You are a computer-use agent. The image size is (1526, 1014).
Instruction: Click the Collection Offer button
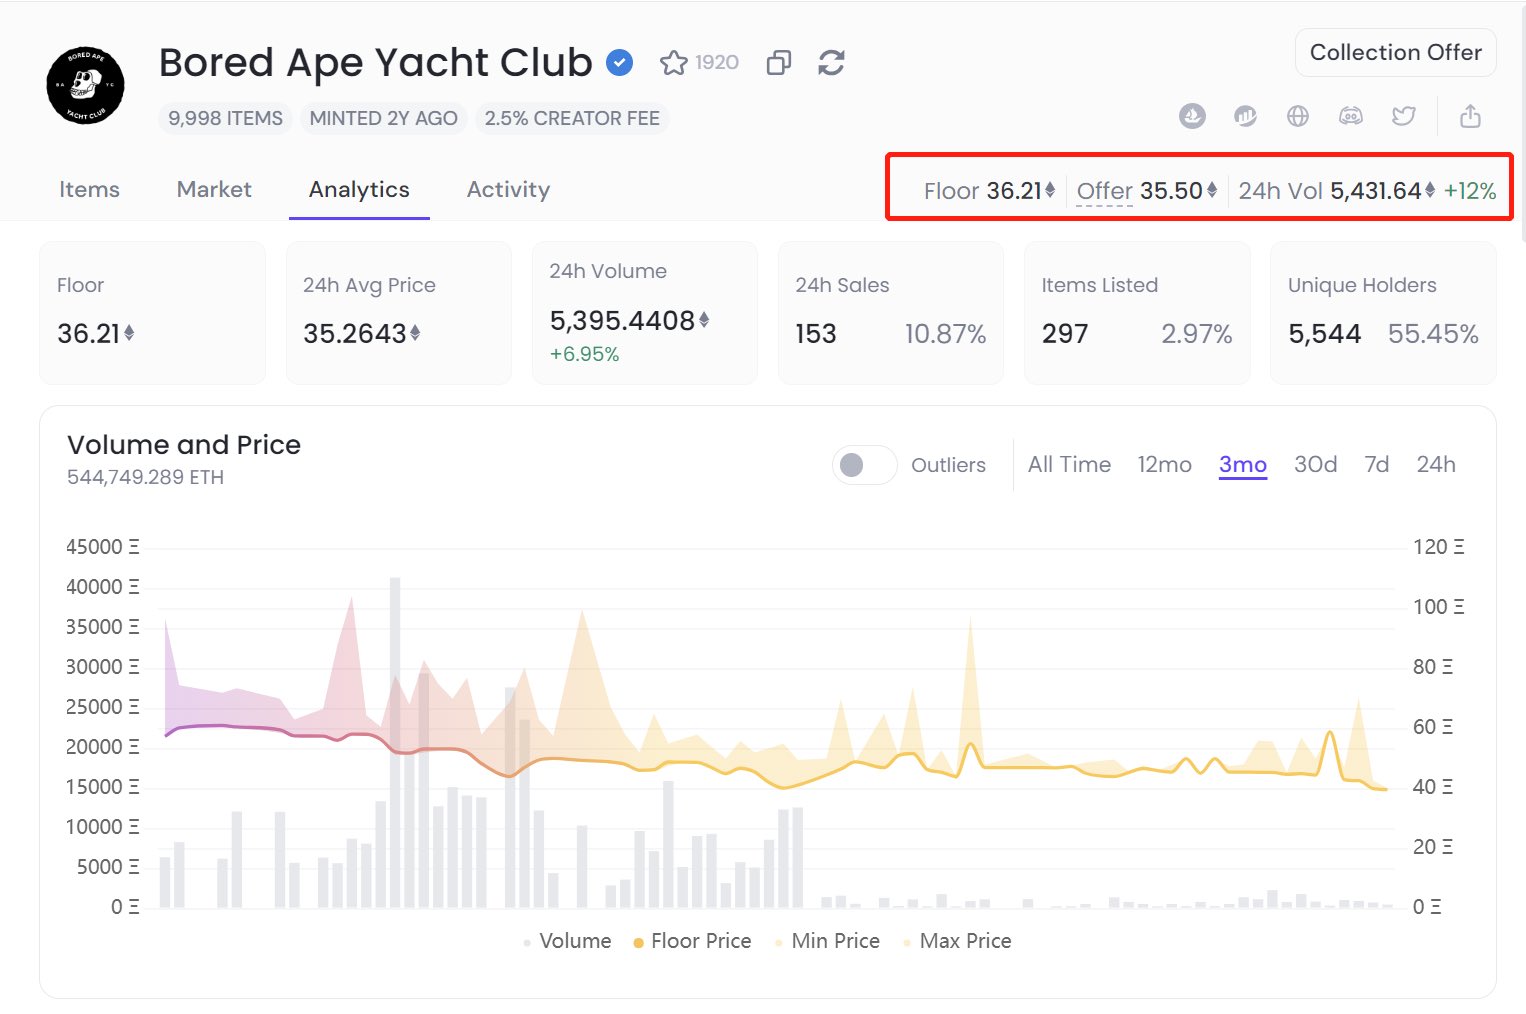1395,53
